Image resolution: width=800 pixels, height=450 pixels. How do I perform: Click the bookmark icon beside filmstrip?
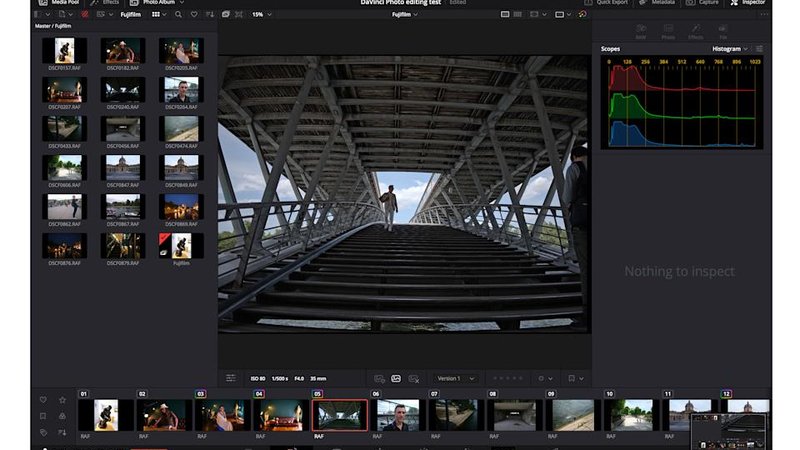click(x=43, y=416)
